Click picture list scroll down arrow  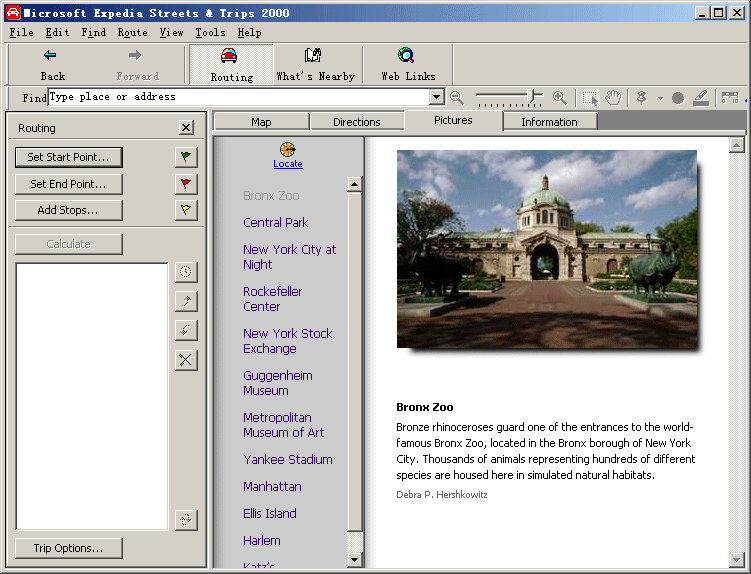(x=354, y=559)
